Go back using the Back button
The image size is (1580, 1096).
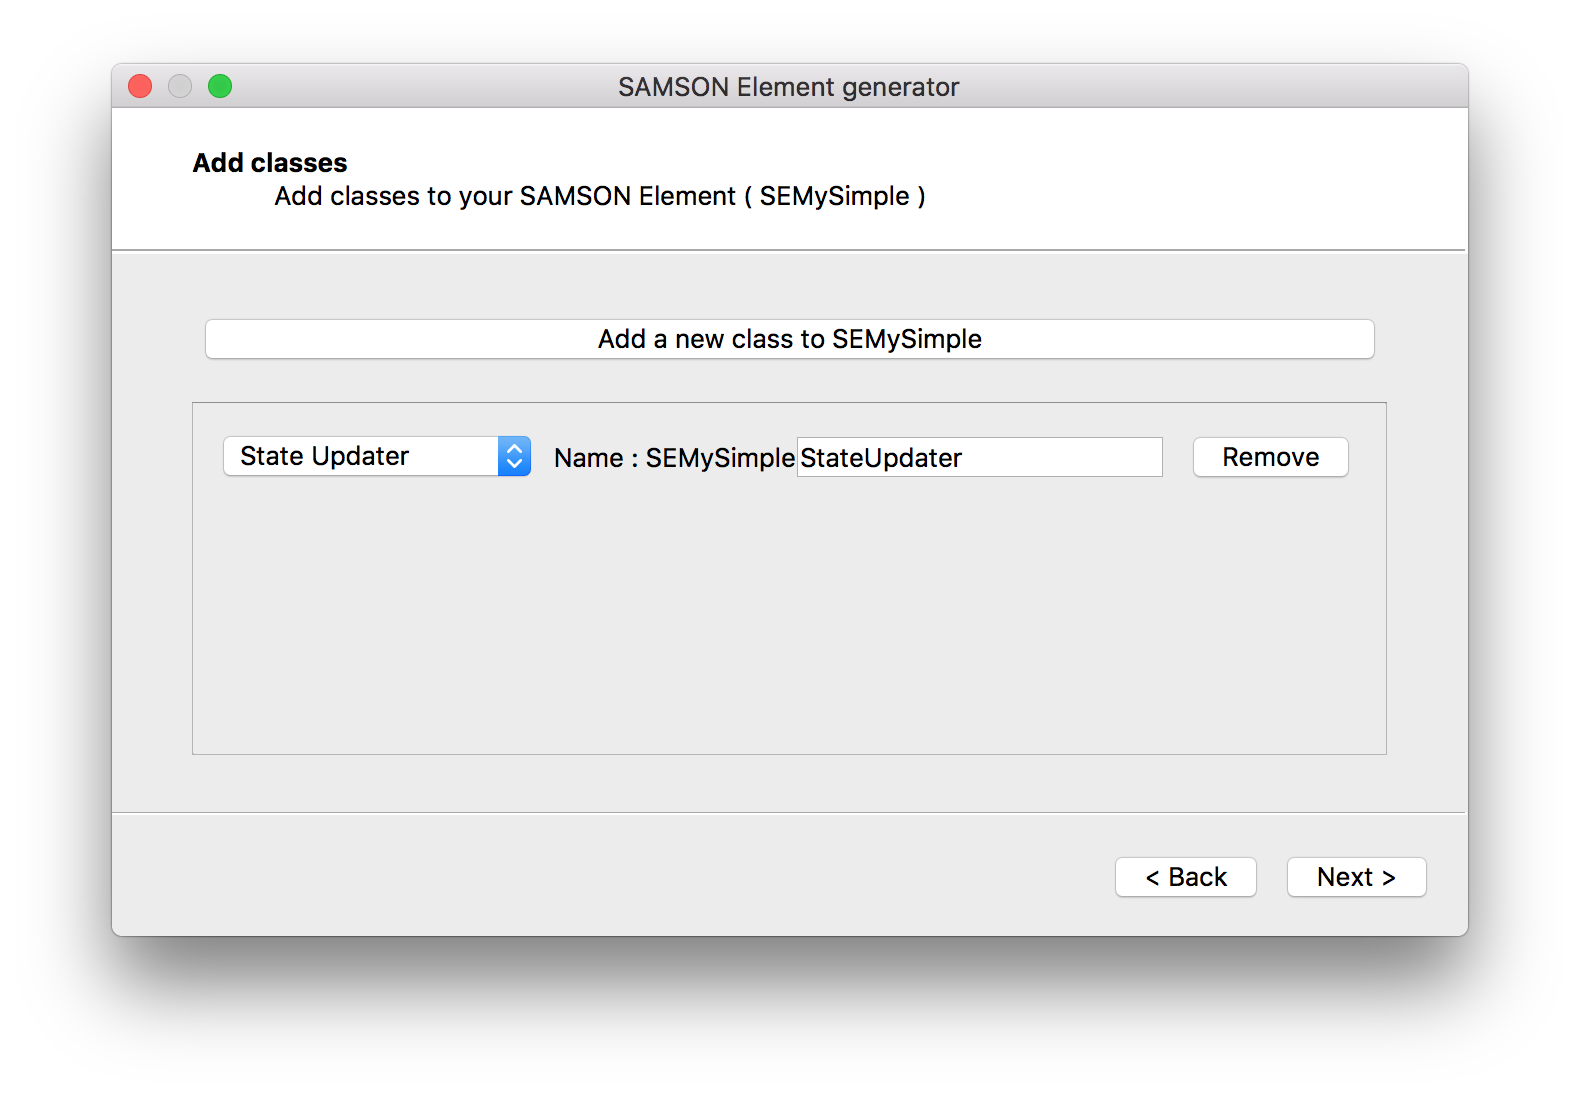pyautogui.click(x=1185, y=877)
